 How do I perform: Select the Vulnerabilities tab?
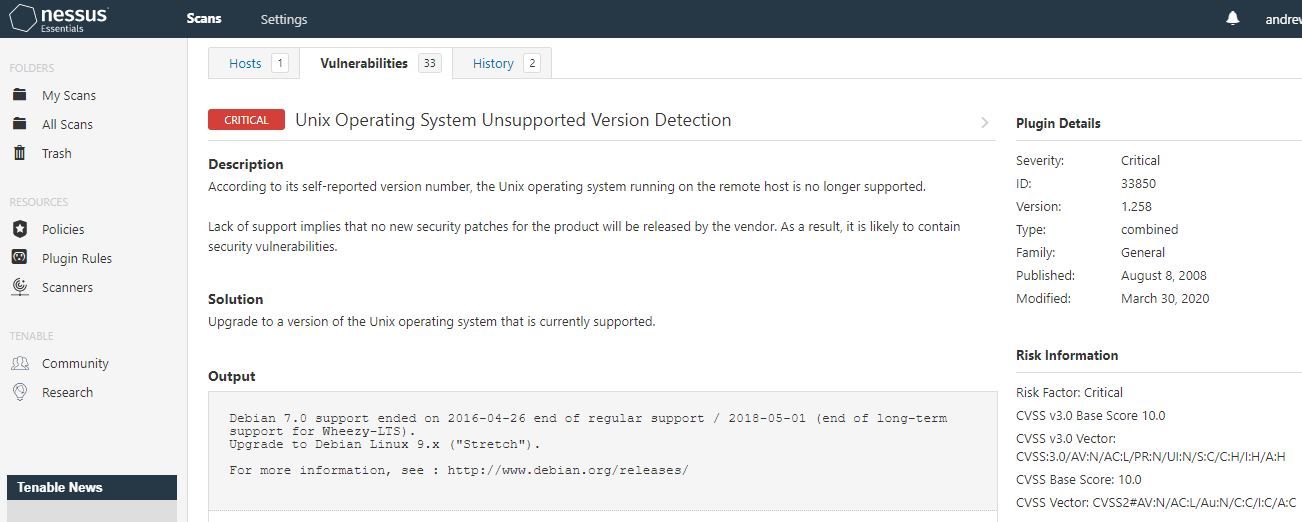click(x=376, y=63)
